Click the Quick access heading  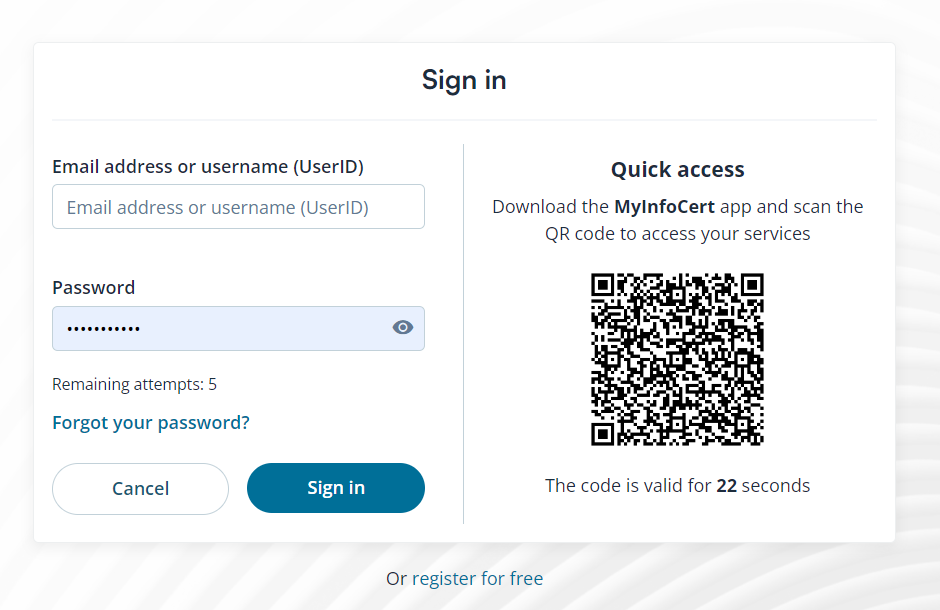(x=678, y=170)
